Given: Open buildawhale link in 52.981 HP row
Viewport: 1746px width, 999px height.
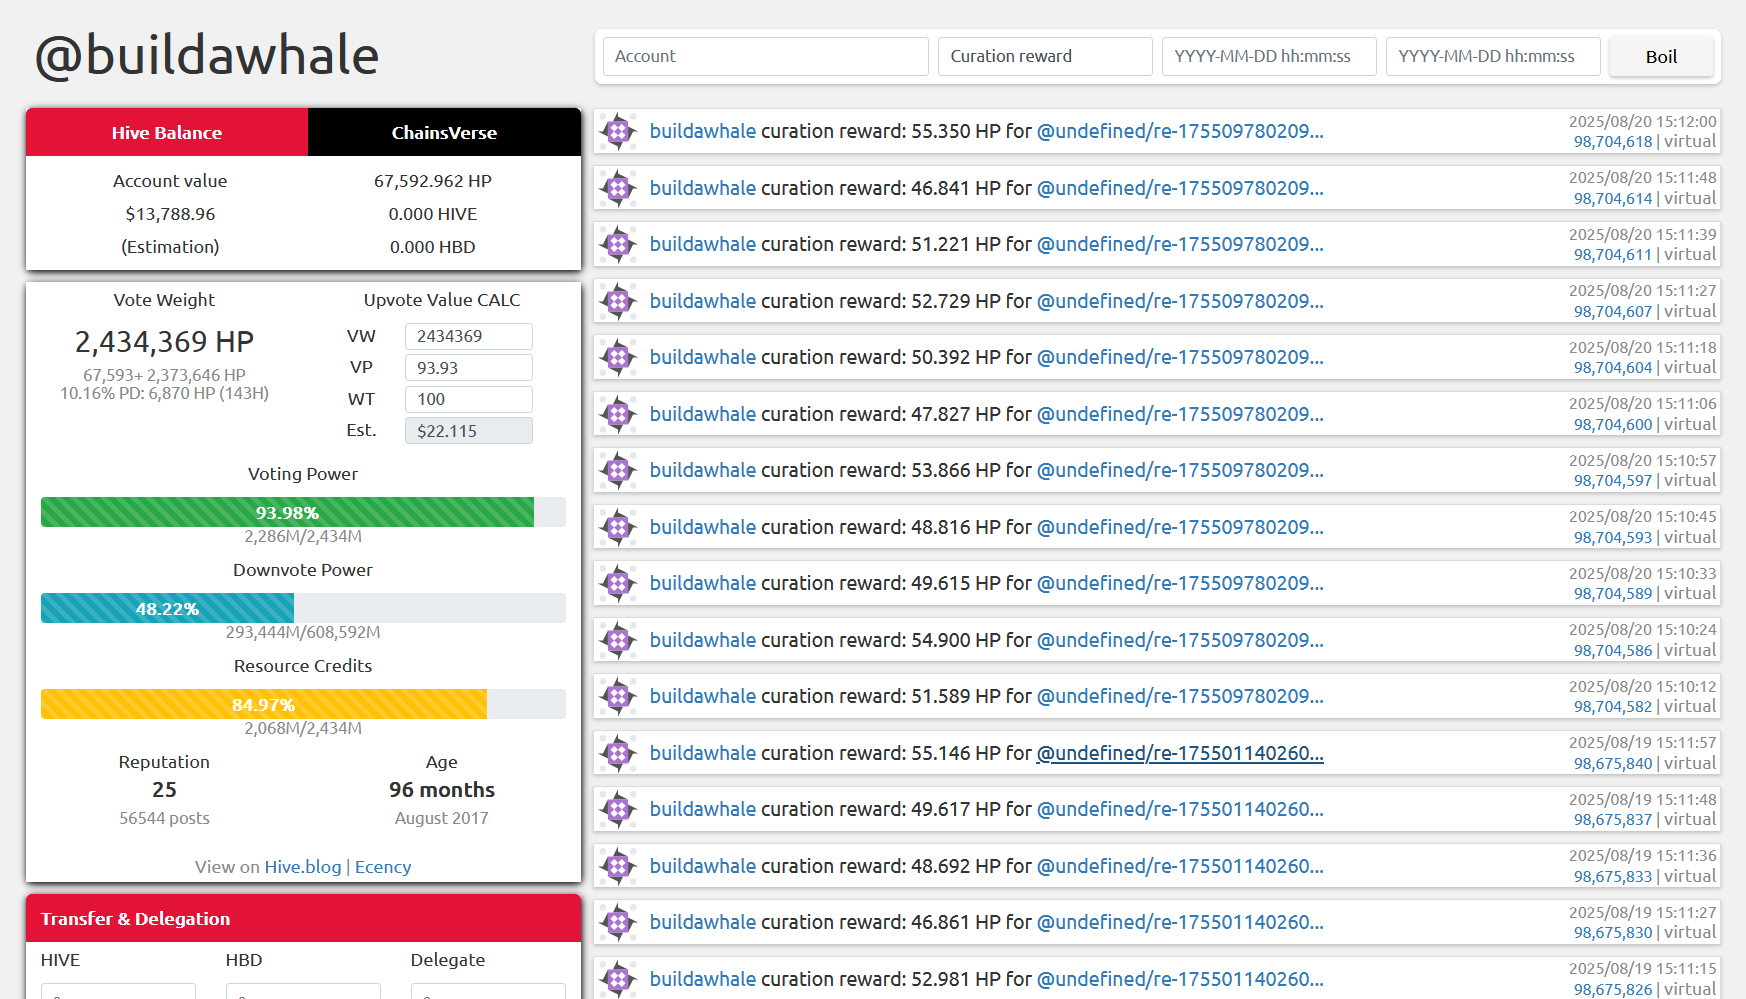Looking at the screenshot, I should click(x=703, y=979).
